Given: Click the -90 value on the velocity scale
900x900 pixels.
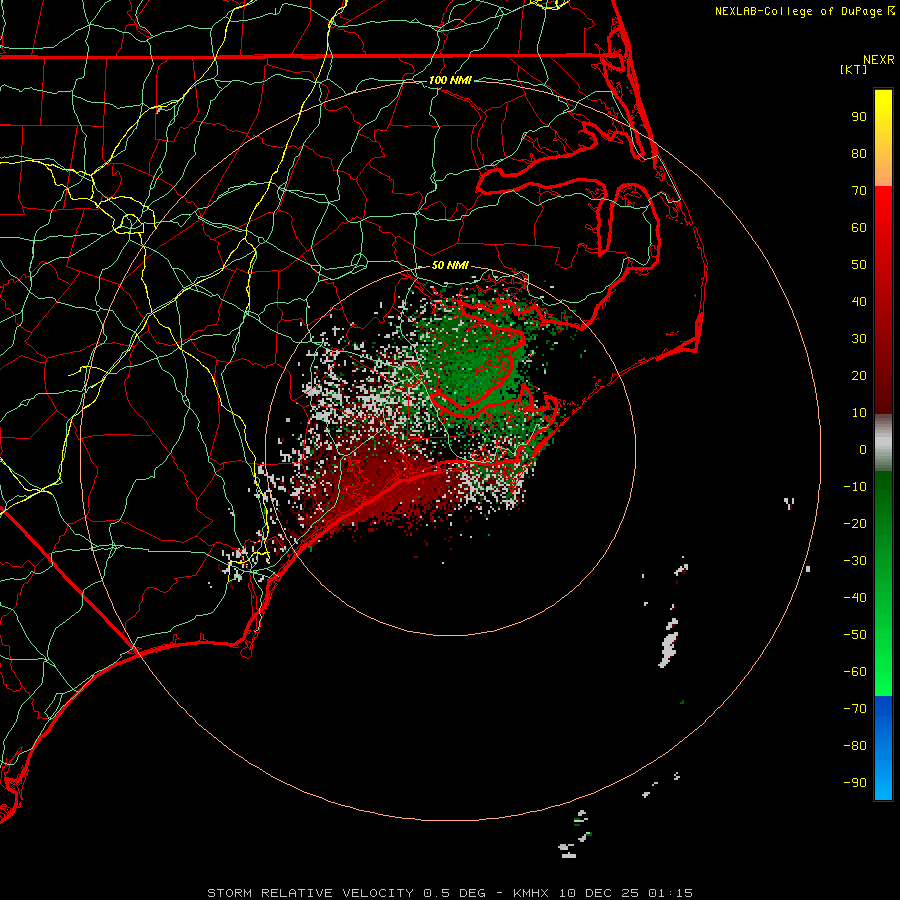Looking at the screenshot, I should [855, 782].
